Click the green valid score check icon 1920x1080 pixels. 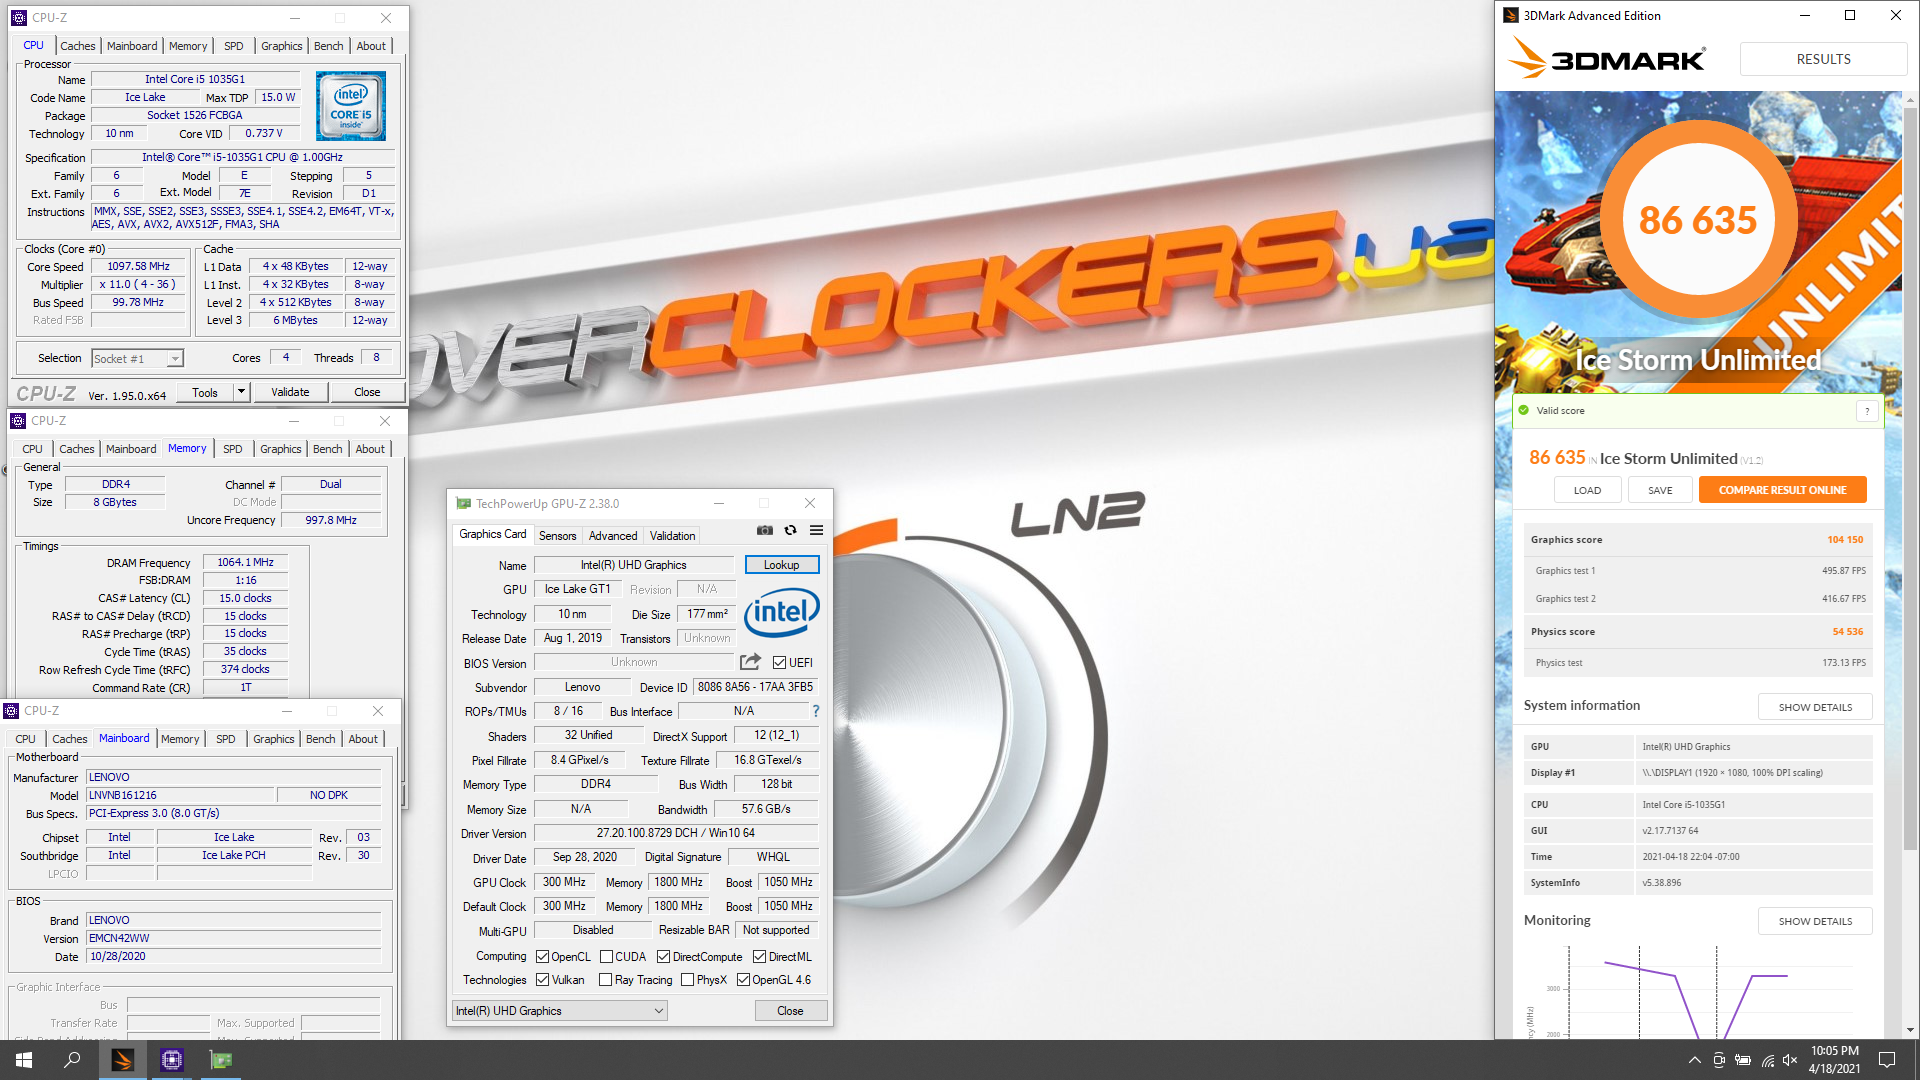click(x=1524, y=411)
